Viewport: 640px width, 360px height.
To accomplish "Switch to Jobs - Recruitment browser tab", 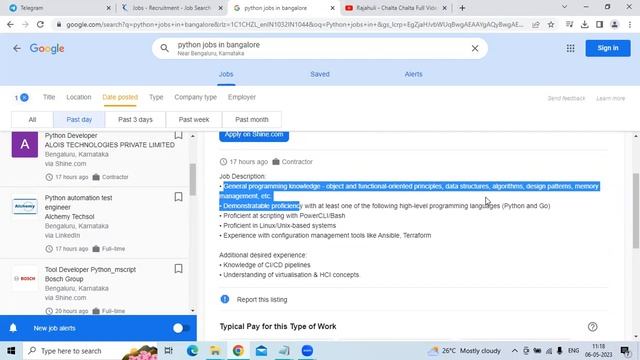I will 172,8.
